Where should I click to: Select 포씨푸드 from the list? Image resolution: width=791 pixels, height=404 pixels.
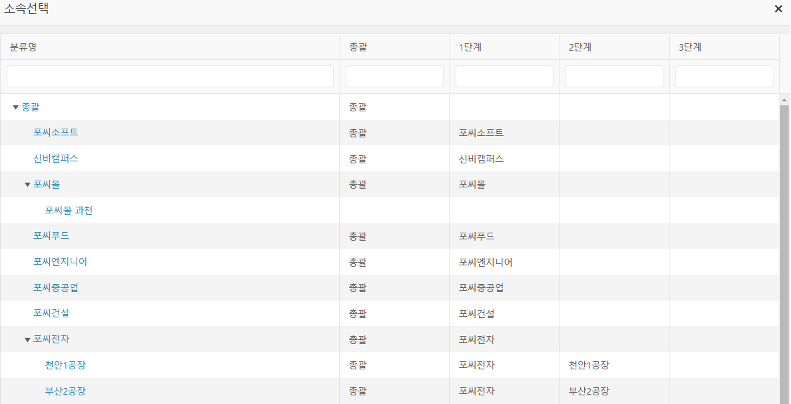(x=51, y=236)
